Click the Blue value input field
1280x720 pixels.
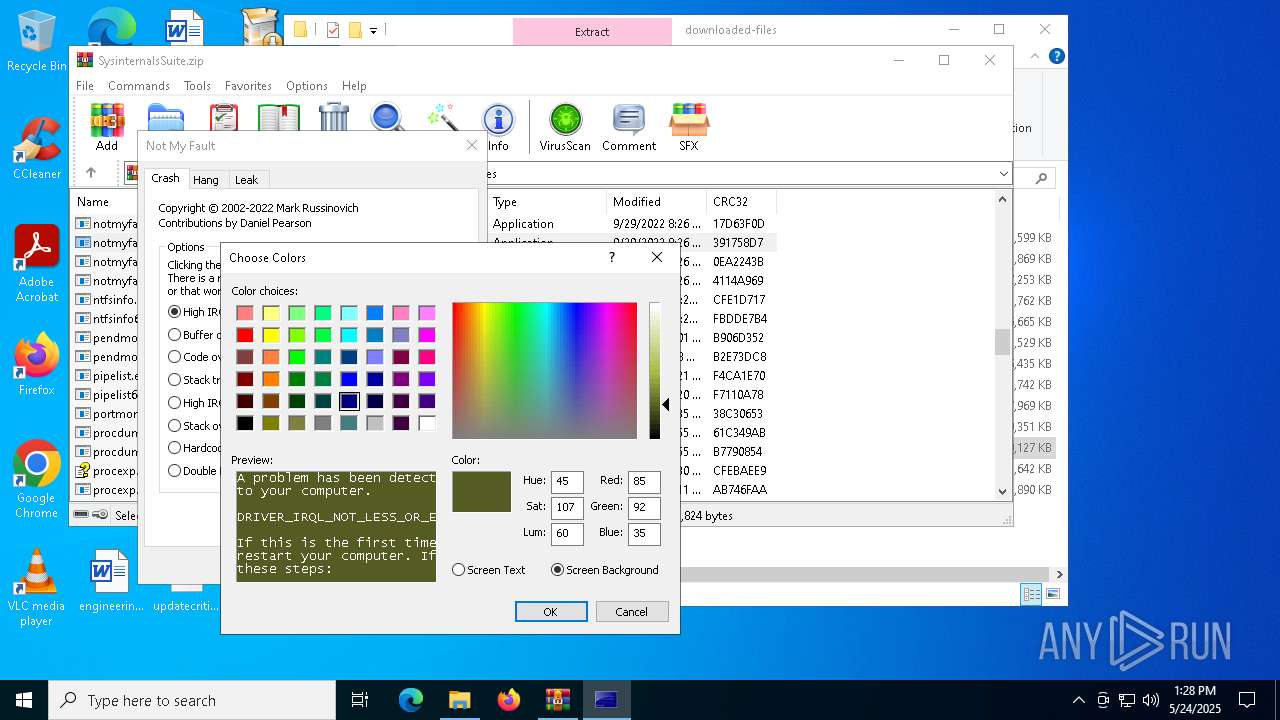(644, 533)
